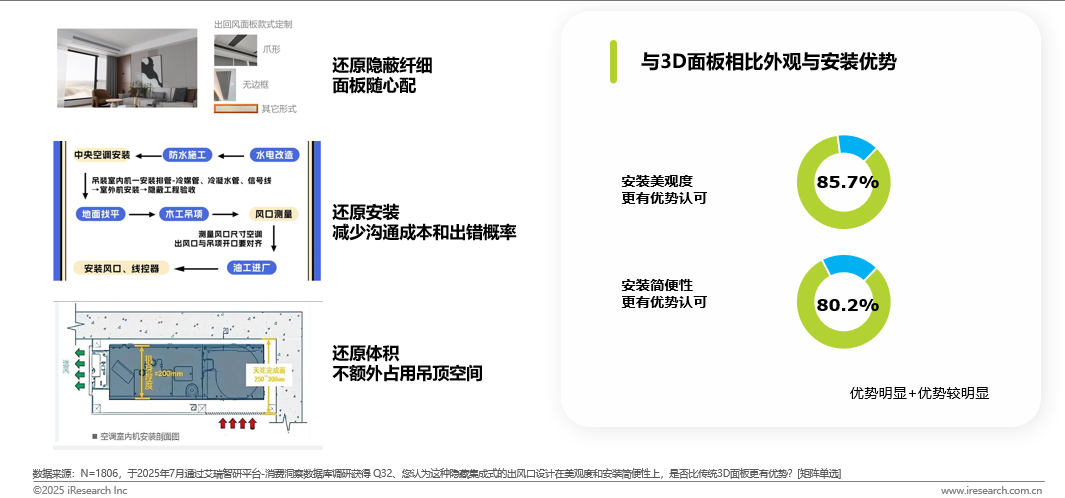Click the 水电改造 flowchart node
Viewport: 1065px width, 498px height.
click(x=274, y=156)
